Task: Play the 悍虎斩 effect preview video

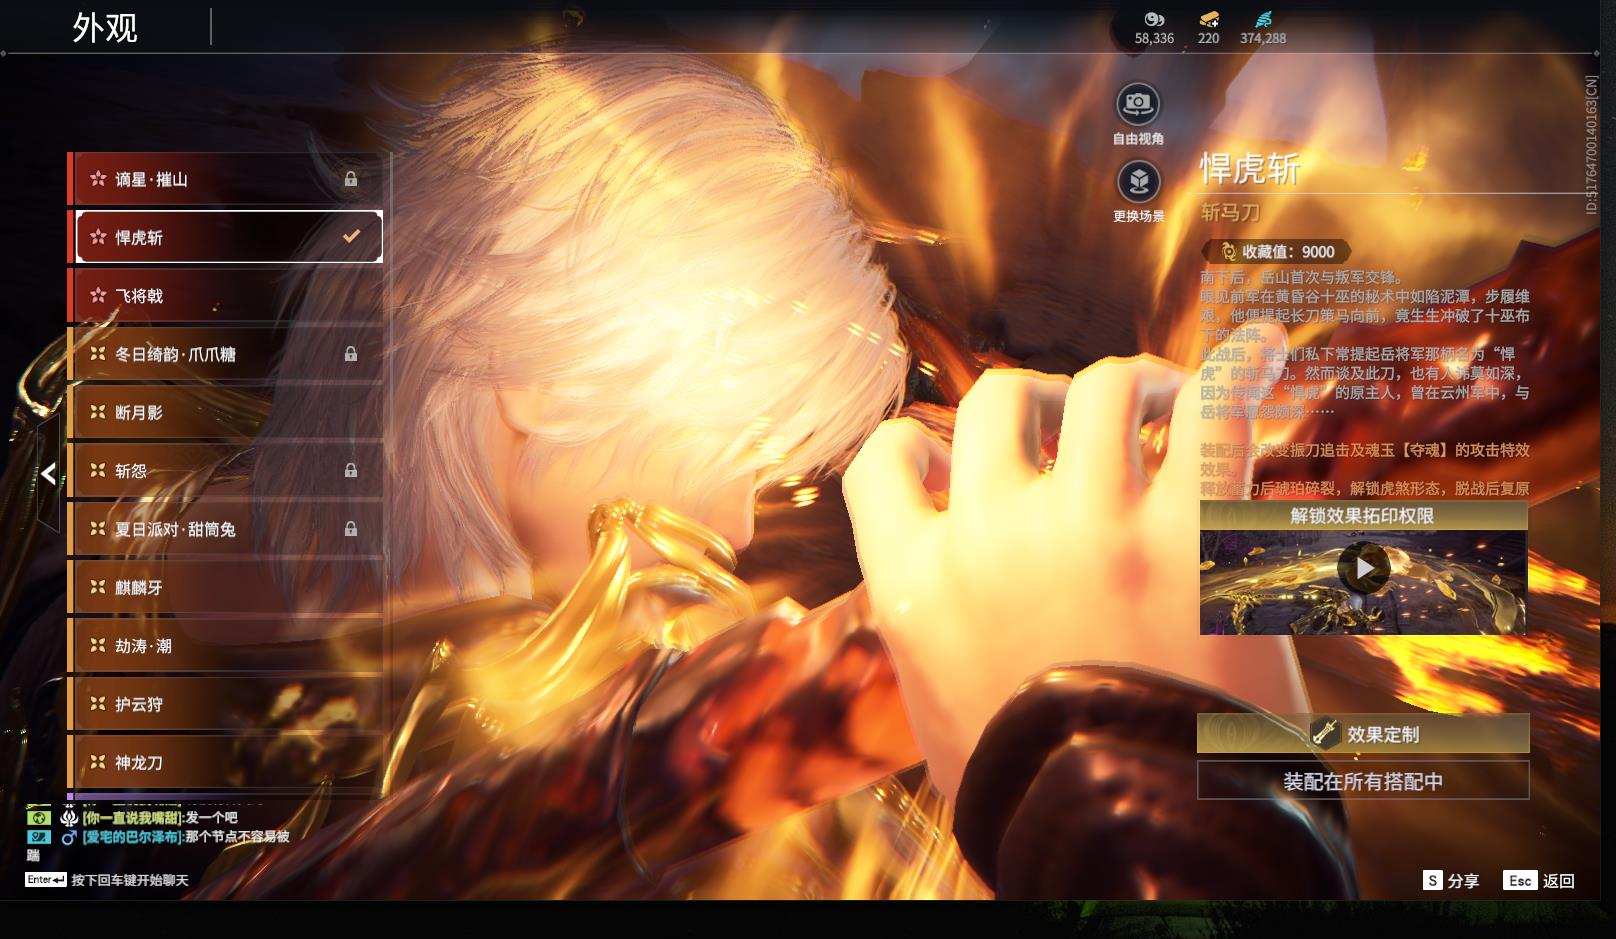Action: coord(1363,568)
